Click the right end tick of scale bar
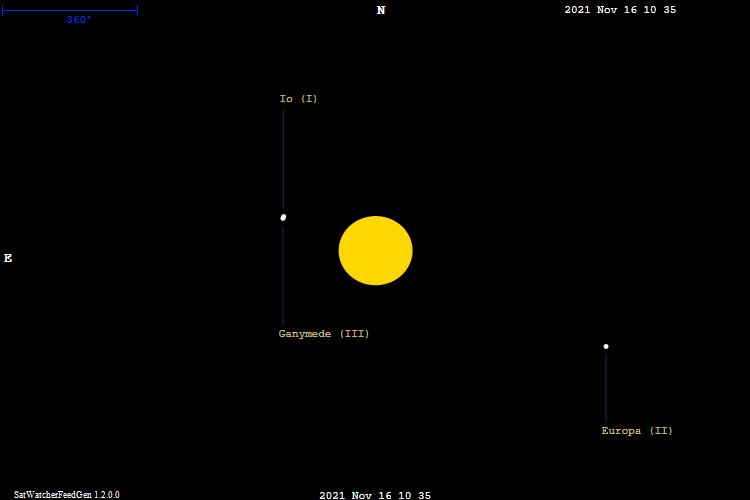This screenshot has height=500, width=750. coord(137,10)
